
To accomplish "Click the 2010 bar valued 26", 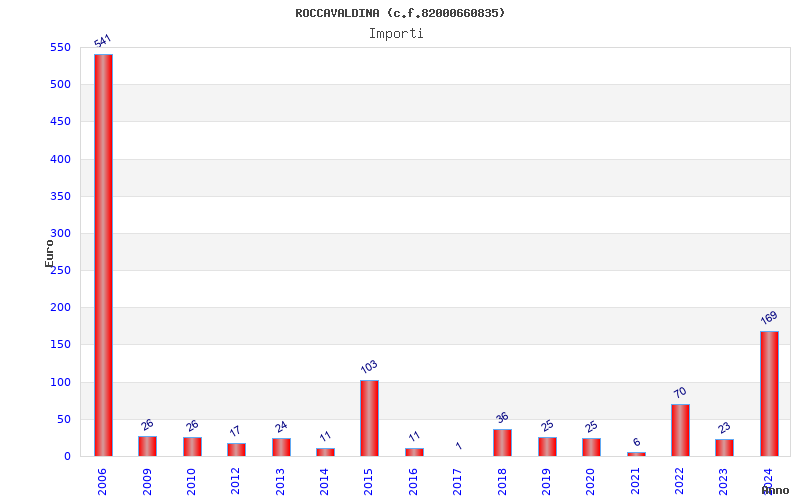I will pyautogui.click(x=192, y=447).
